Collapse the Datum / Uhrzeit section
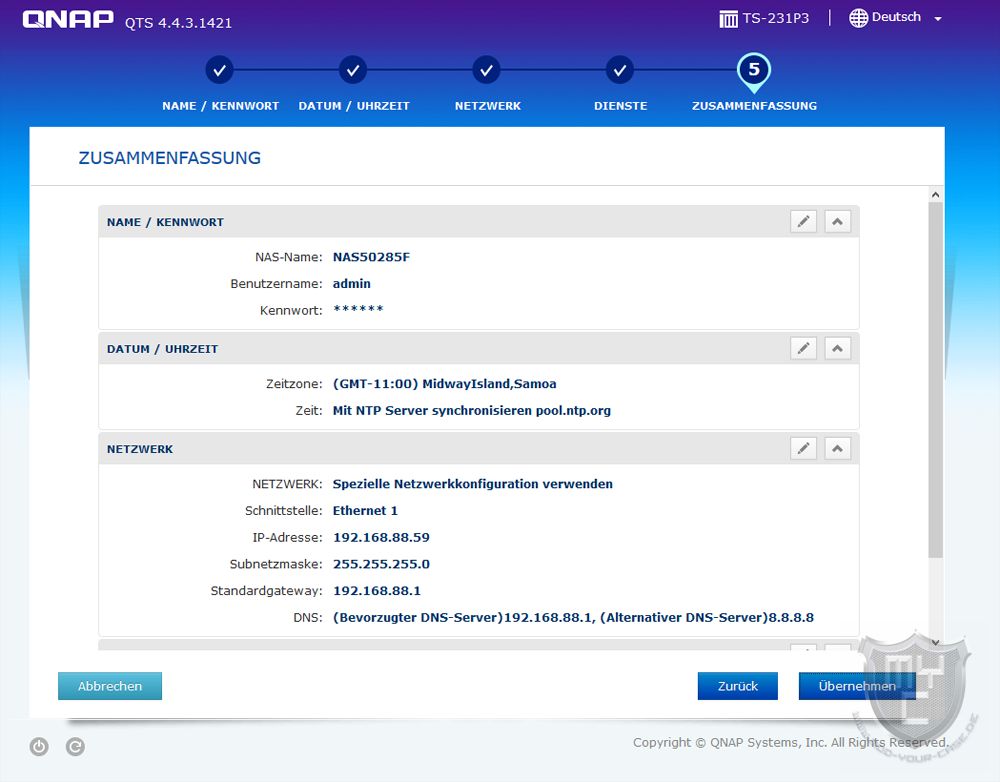The height and width of the screenshot is (782, 1000). tap(837, 348)
